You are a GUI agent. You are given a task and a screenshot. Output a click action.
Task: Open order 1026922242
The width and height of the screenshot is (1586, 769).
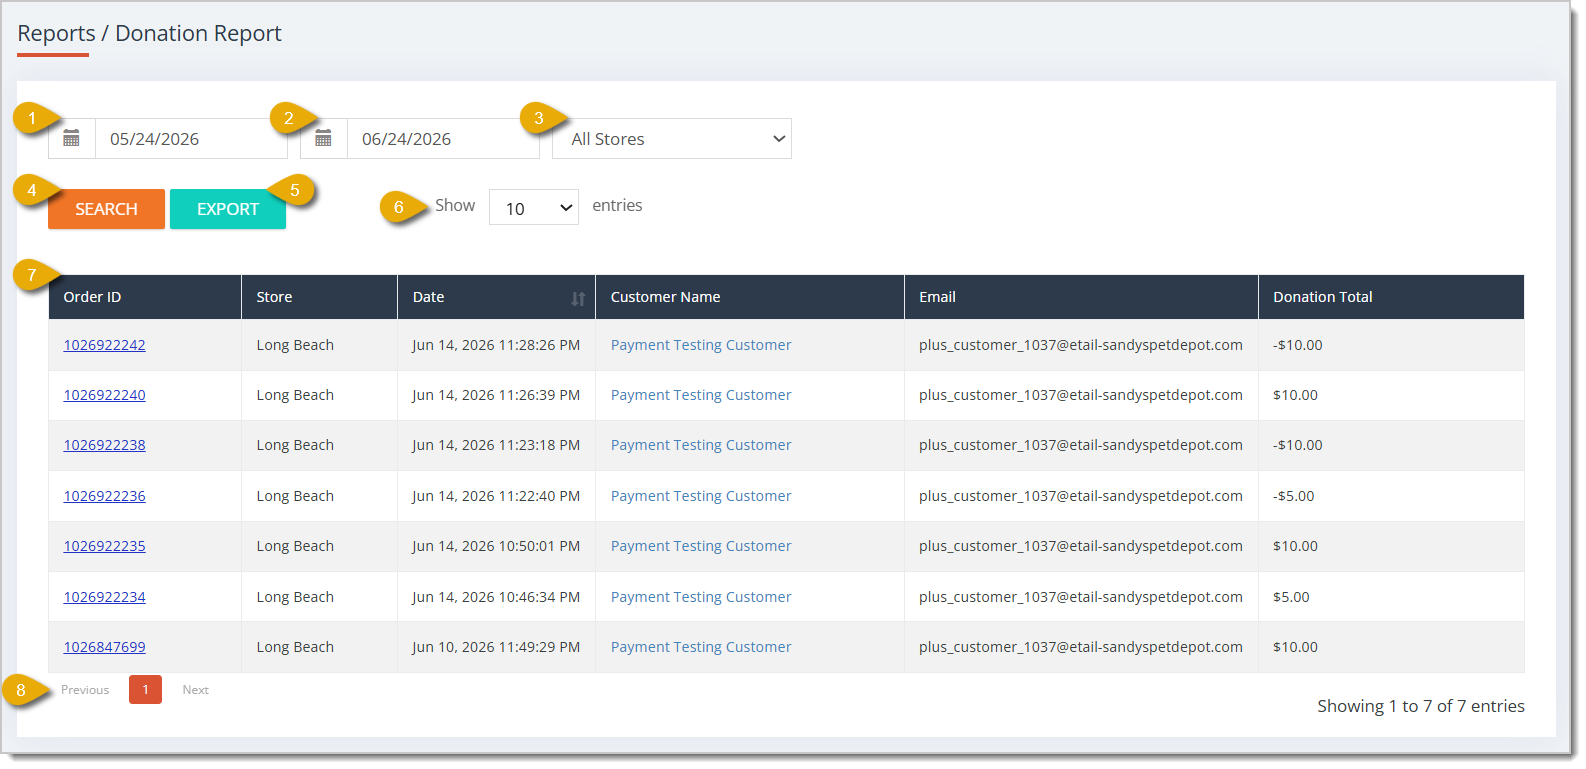[105, 345]
